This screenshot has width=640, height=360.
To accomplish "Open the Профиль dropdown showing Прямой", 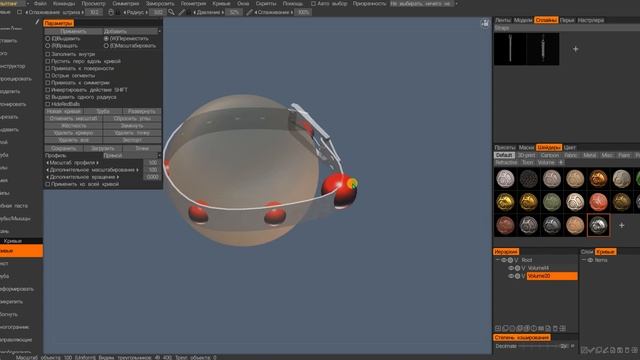I will (x=131, y=156).
